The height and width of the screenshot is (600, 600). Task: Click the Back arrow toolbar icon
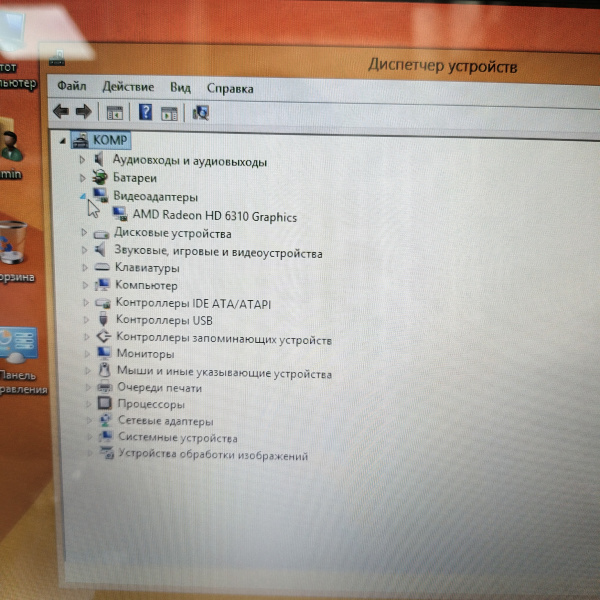[61, 112]
